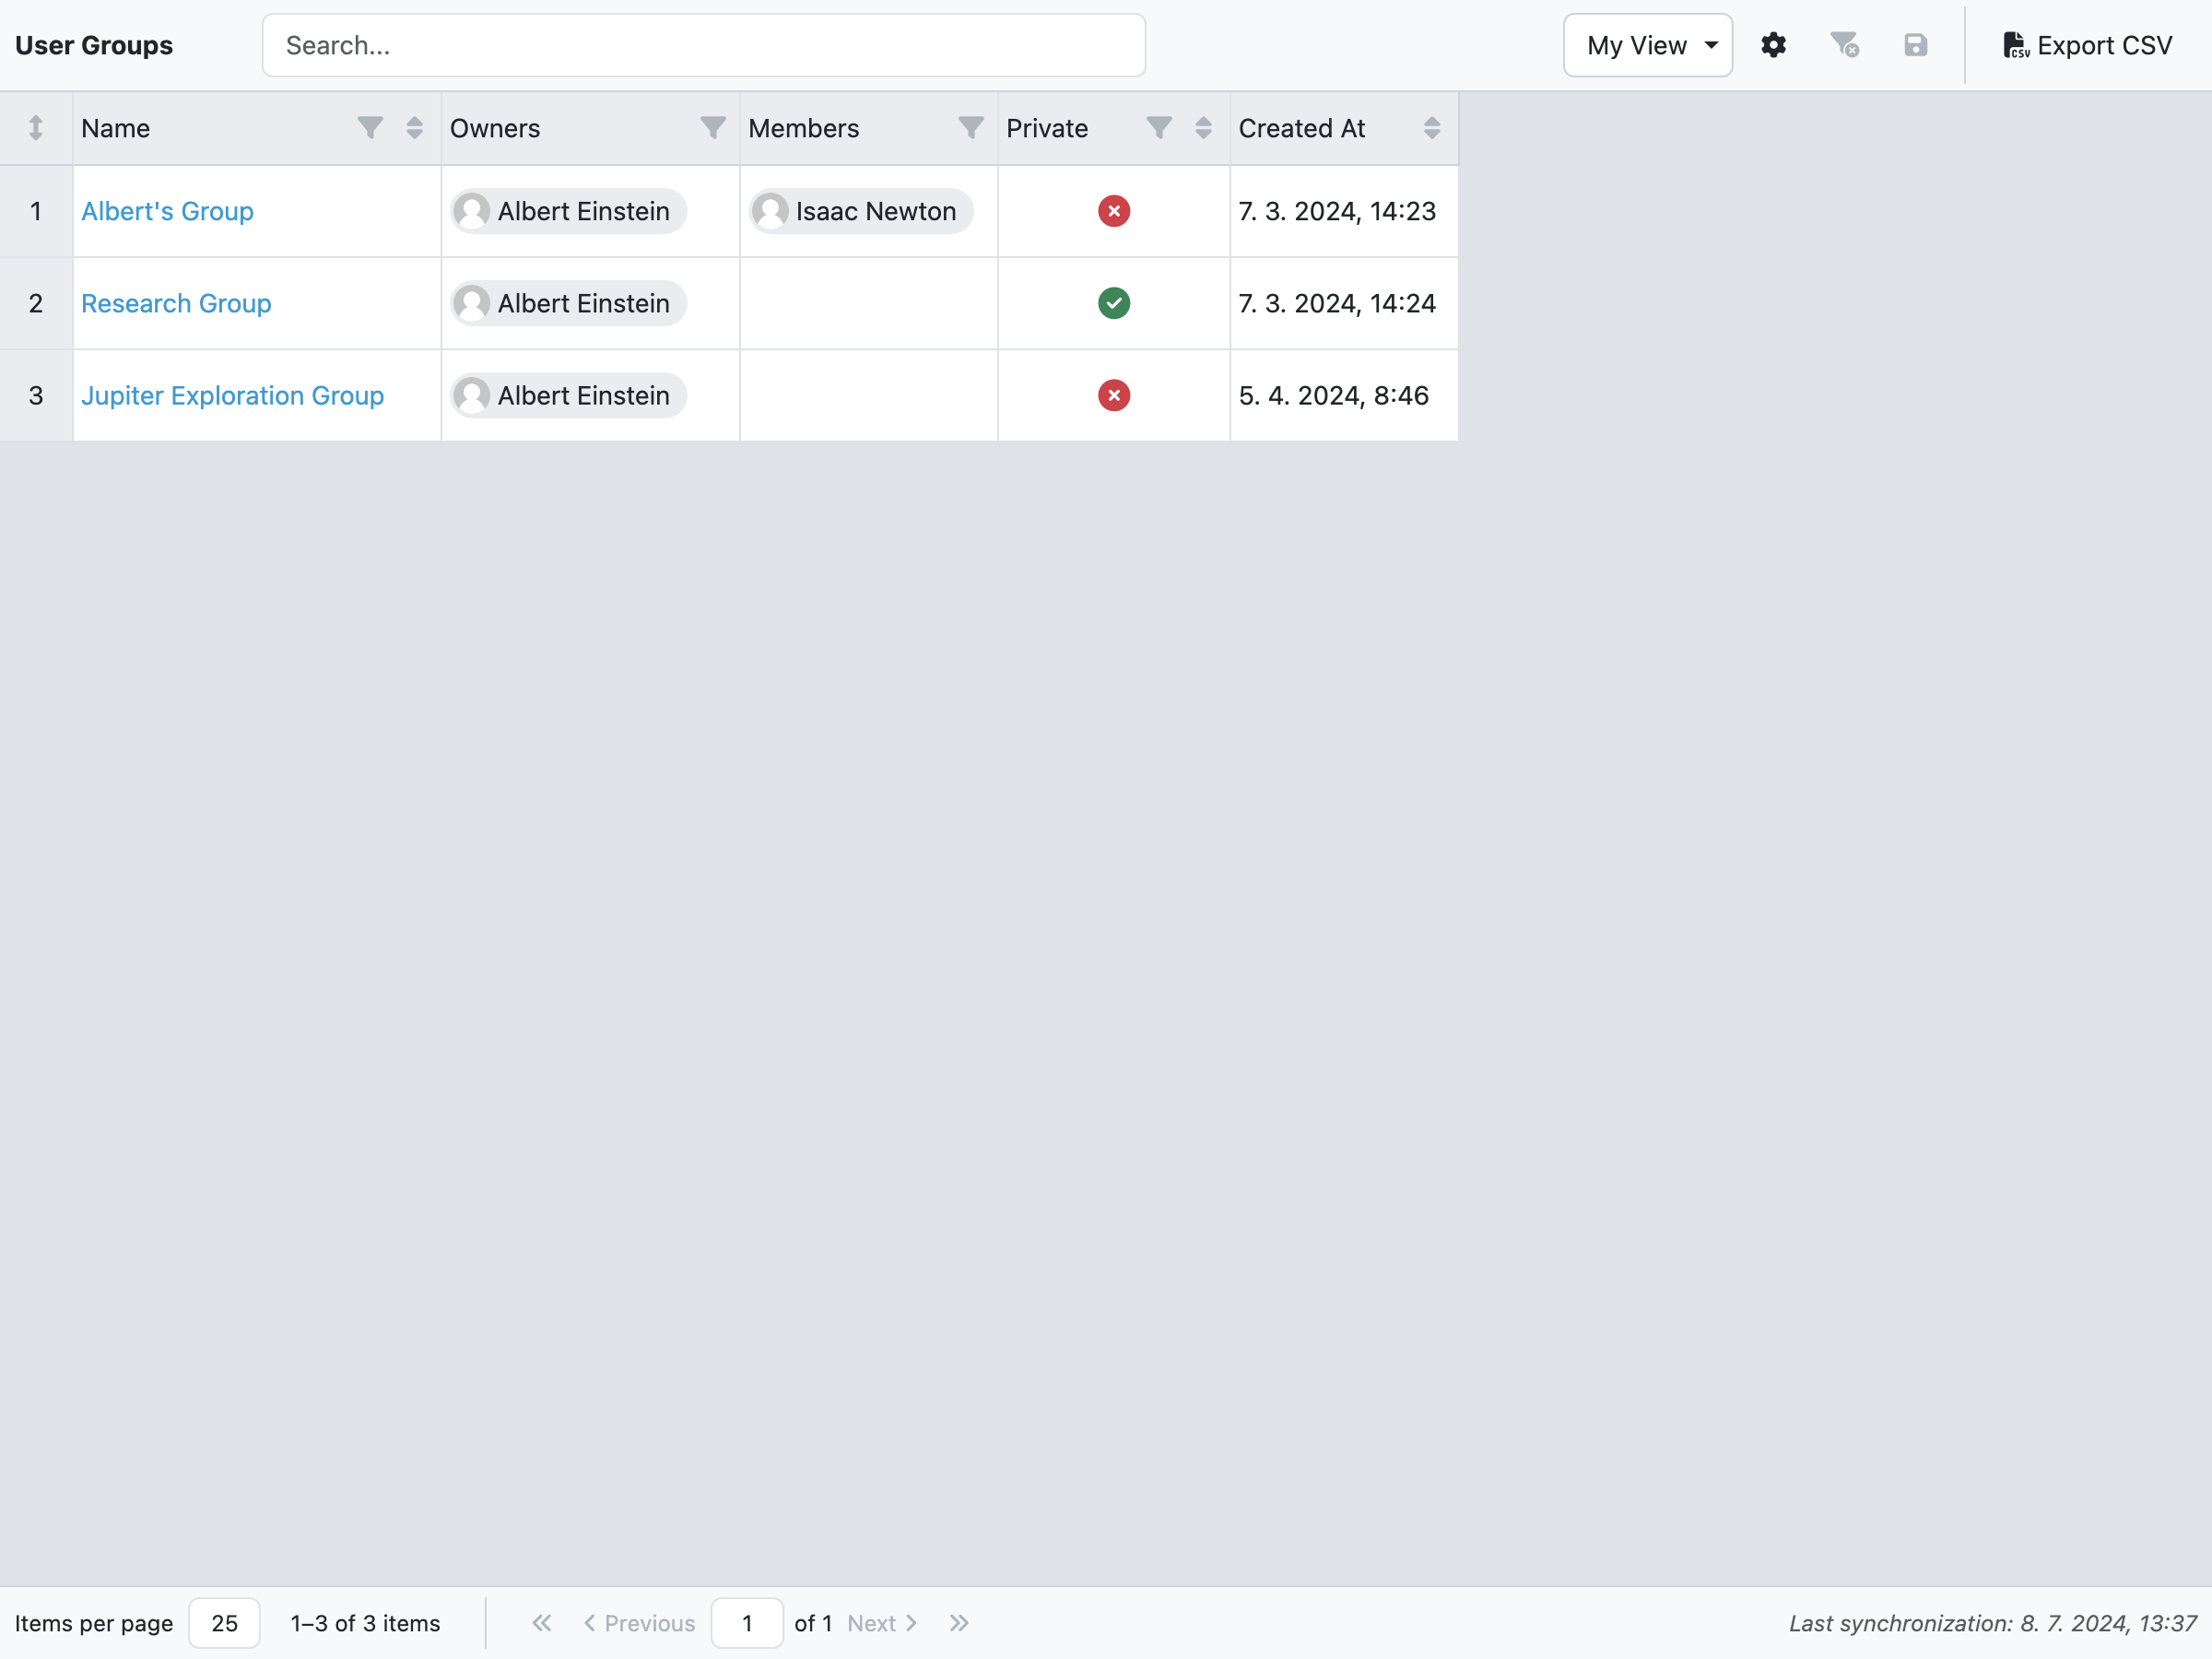
Task: Click the green Private check for Research Group
Action: (x=1114, y=303)
